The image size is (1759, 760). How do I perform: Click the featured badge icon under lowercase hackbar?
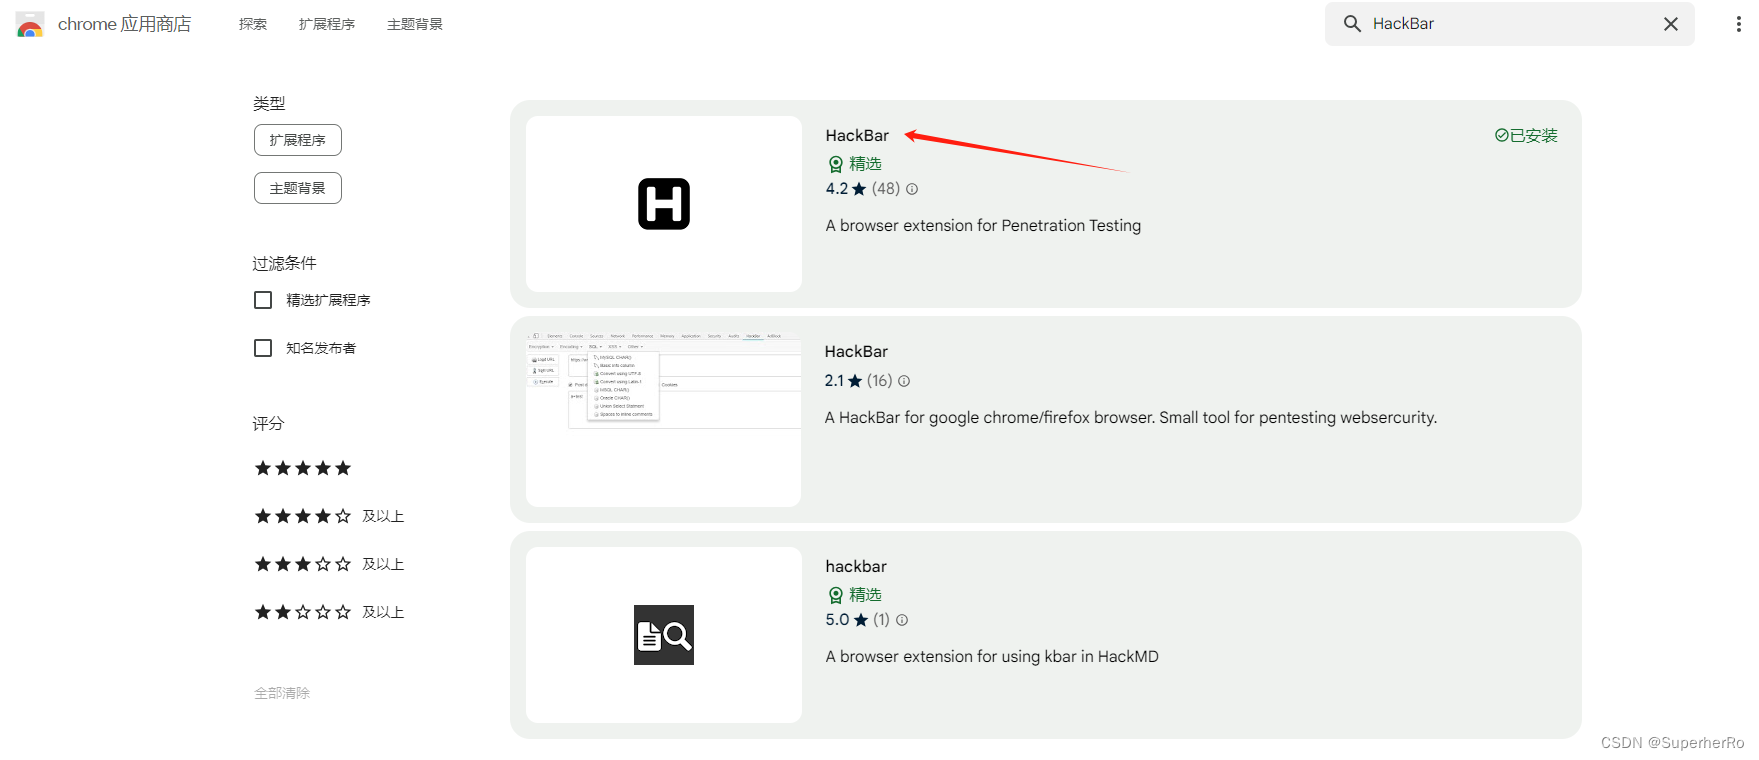click(x=836, y=595)
